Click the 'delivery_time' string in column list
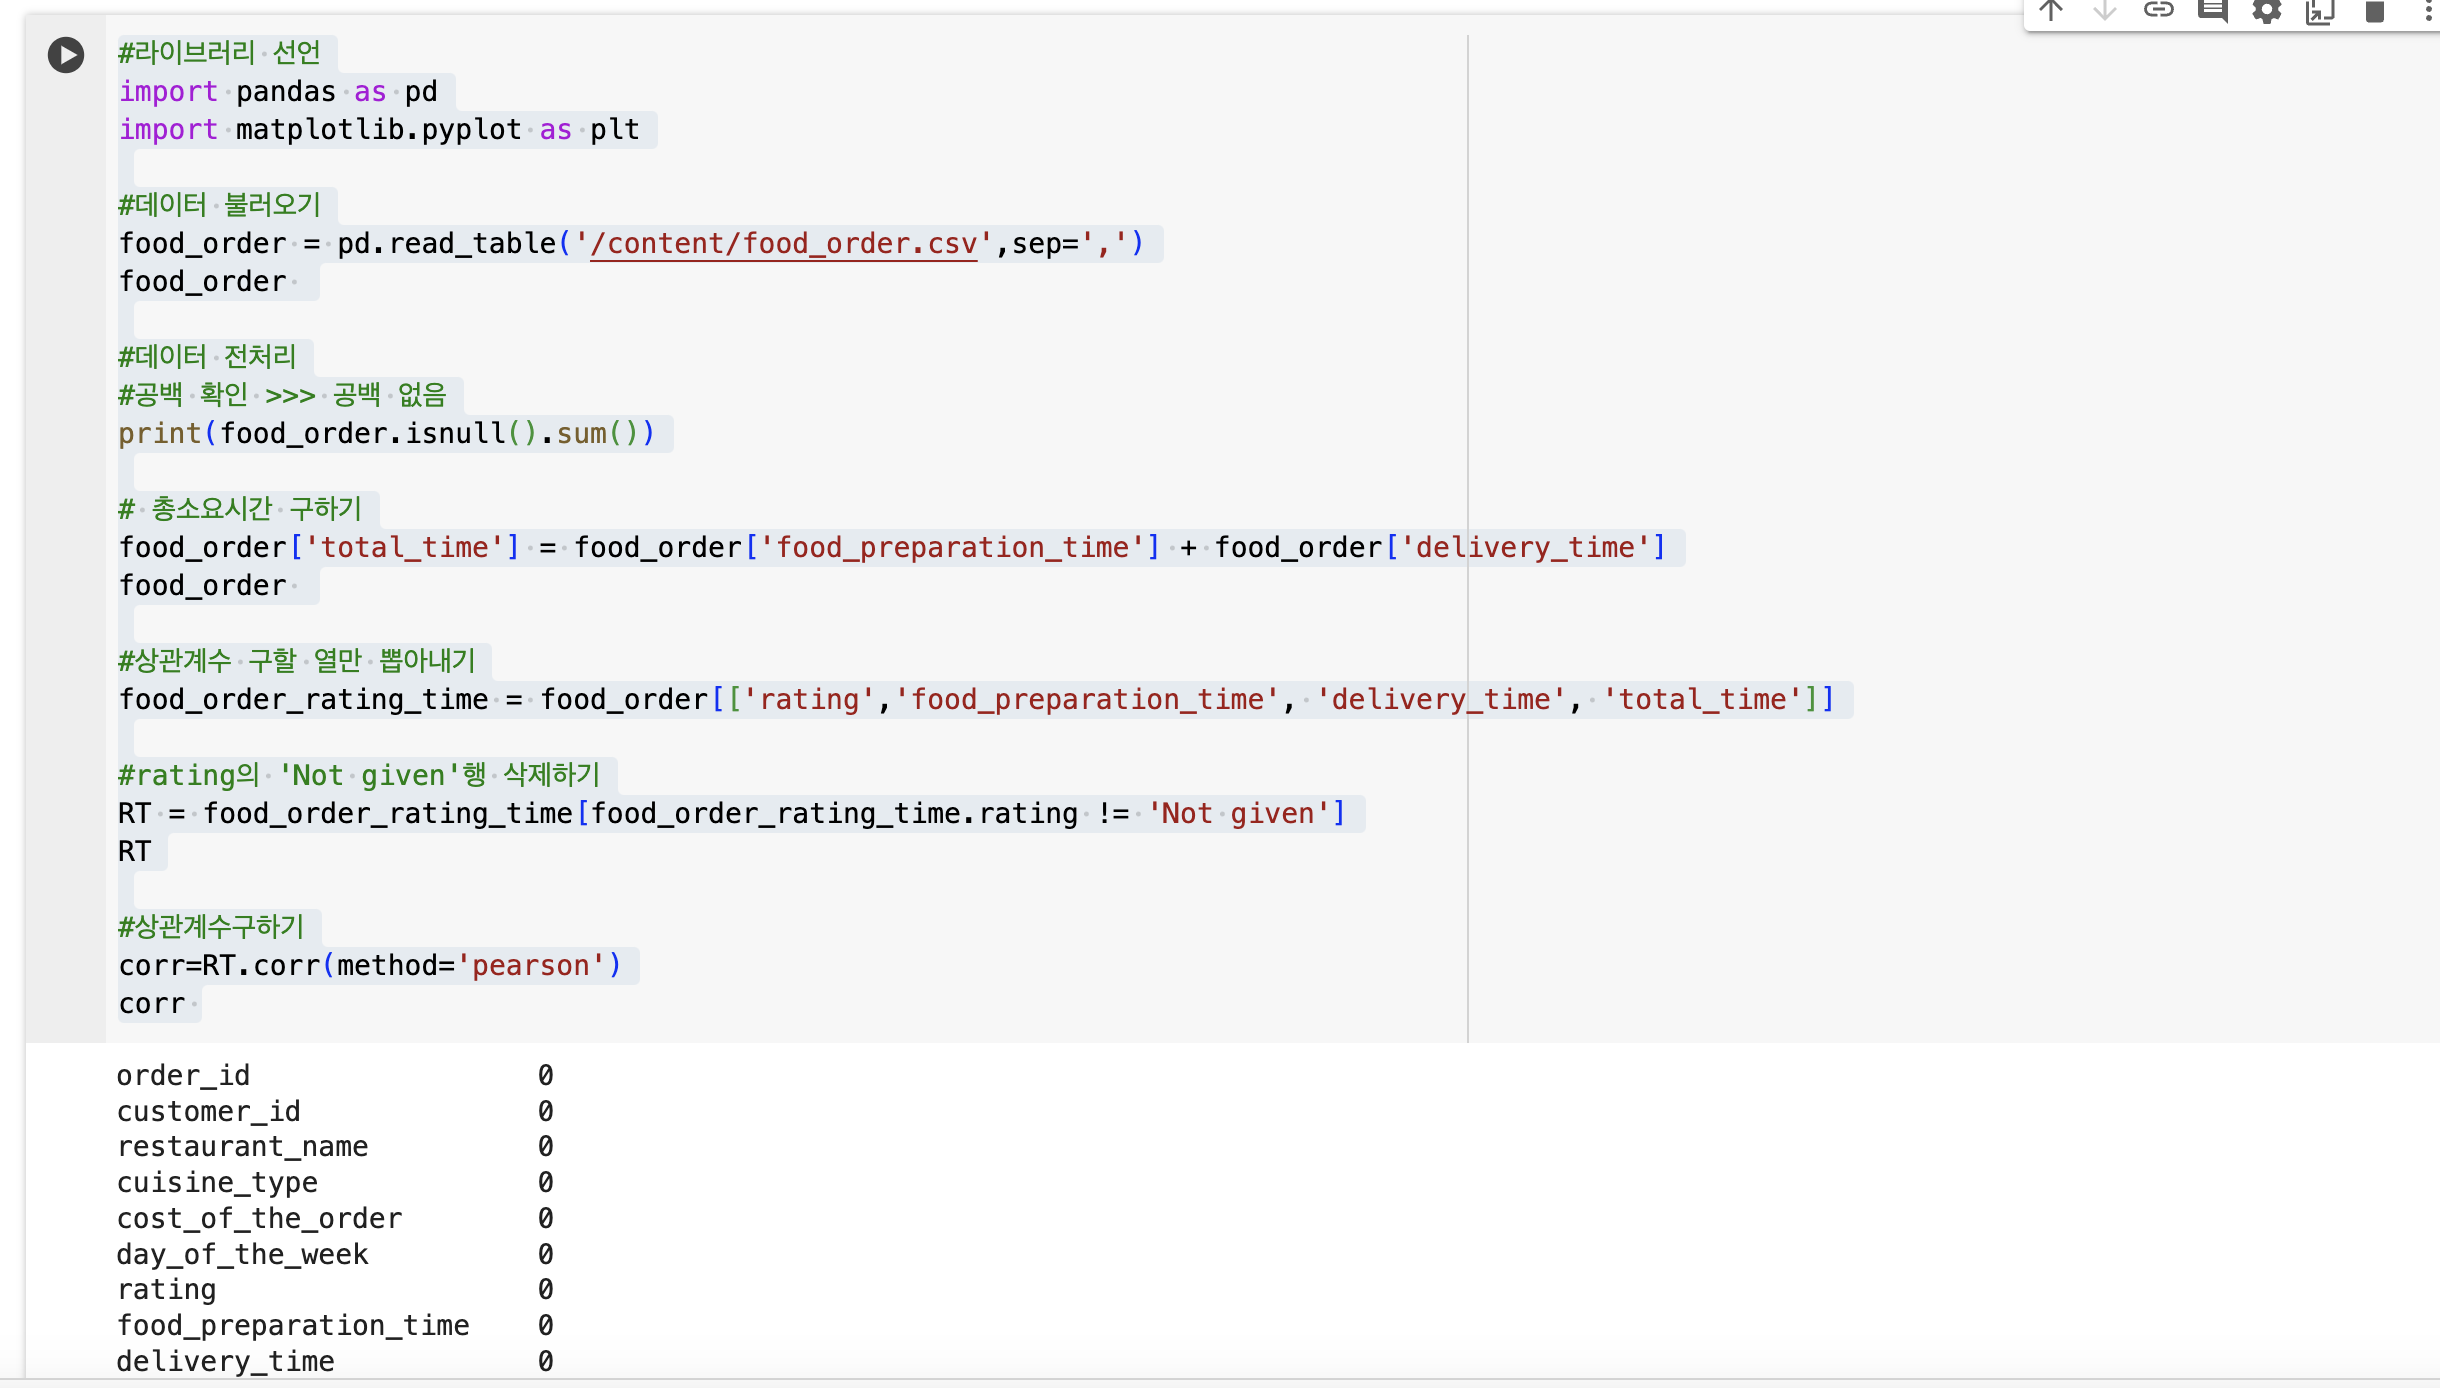The height and width of the screenshot is (1388, 2440). coord(1440,700)
